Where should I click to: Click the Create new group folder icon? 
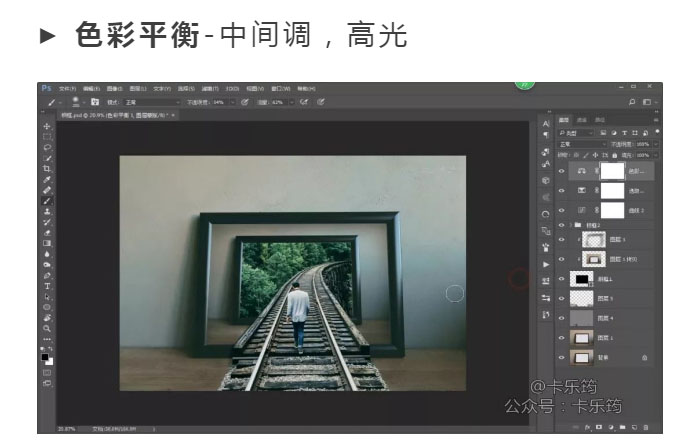click(x=622, y=427)
